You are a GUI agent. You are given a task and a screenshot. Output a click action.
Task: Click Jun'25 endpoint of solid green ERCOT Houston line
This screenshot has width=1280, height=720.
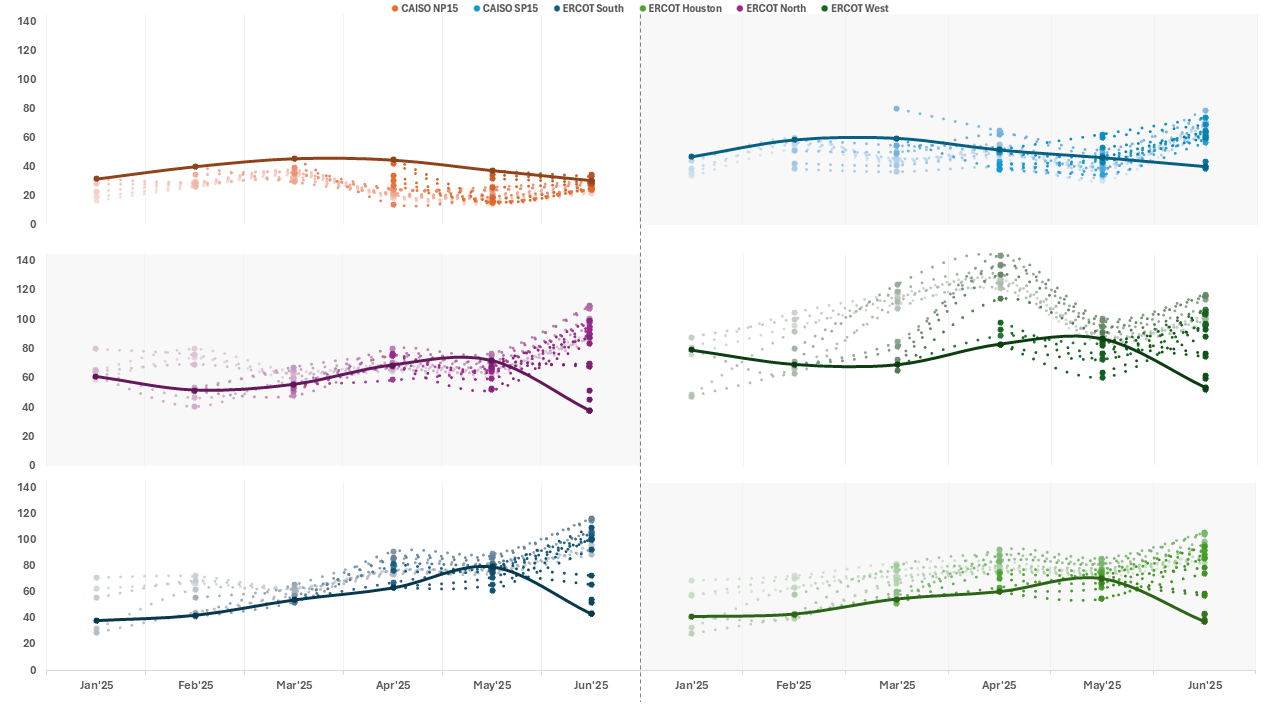coord(1204,621)
